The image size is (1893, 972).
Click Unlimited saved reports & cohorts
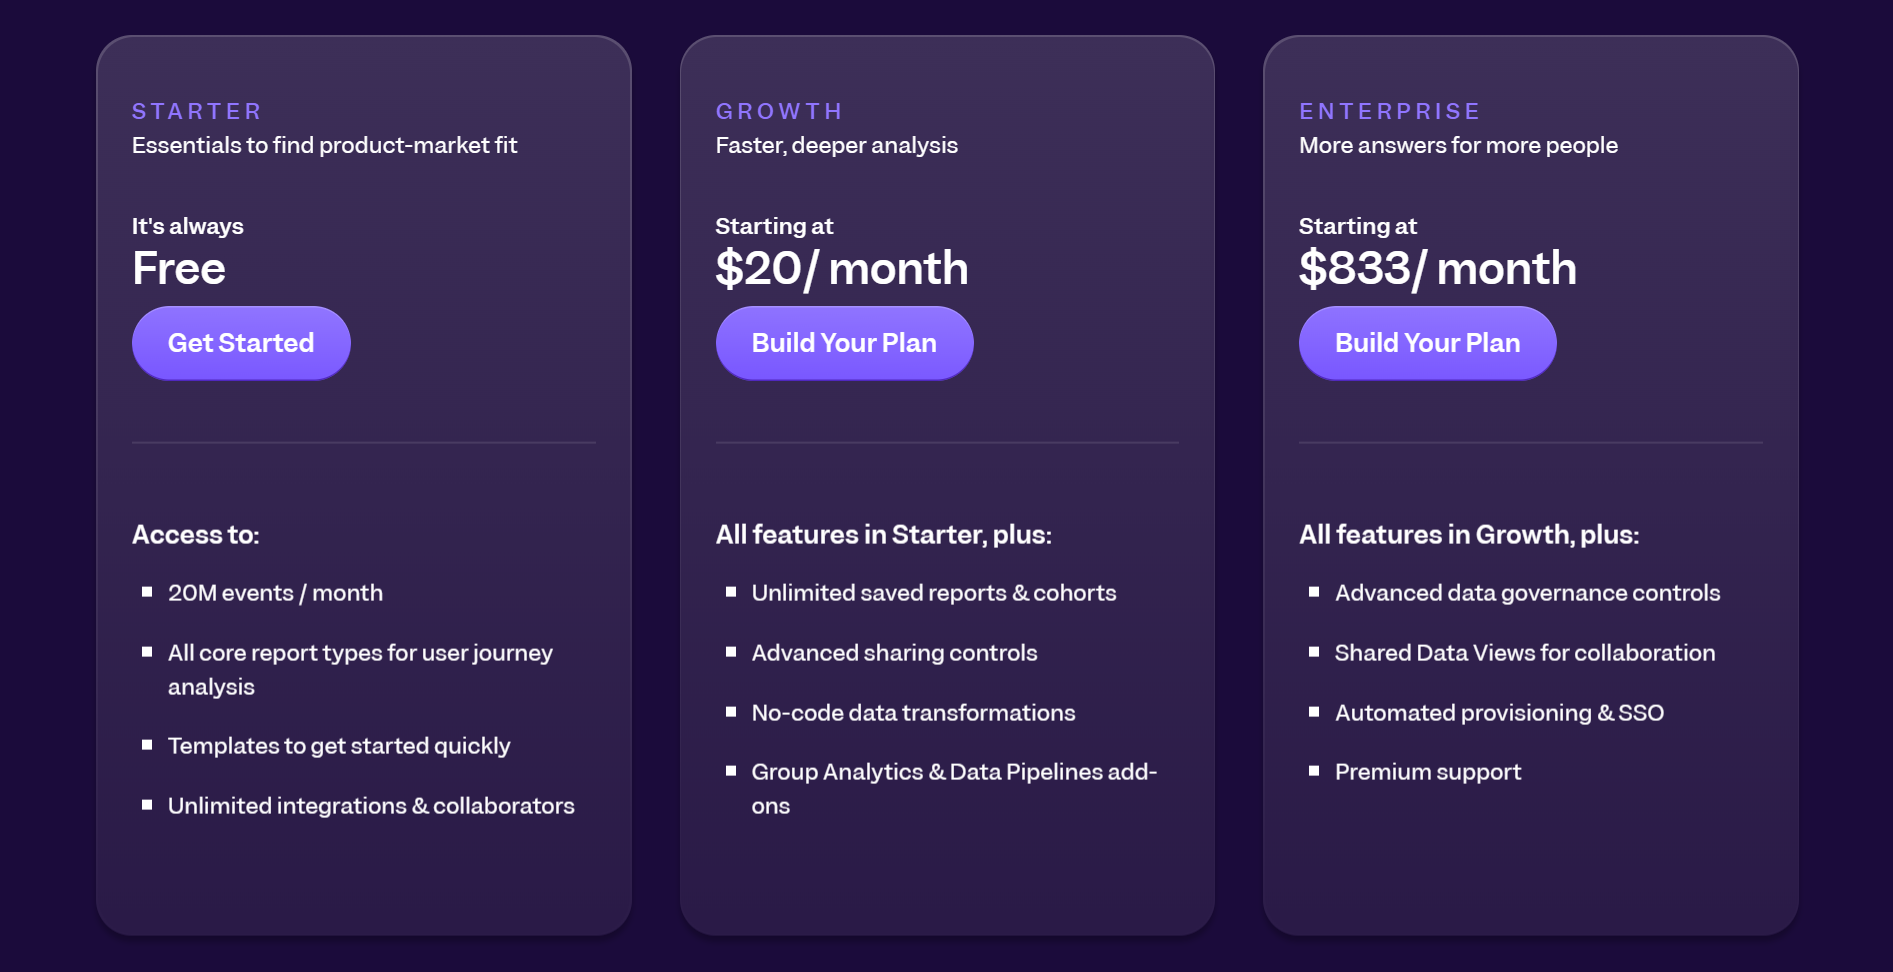point(933,593)
